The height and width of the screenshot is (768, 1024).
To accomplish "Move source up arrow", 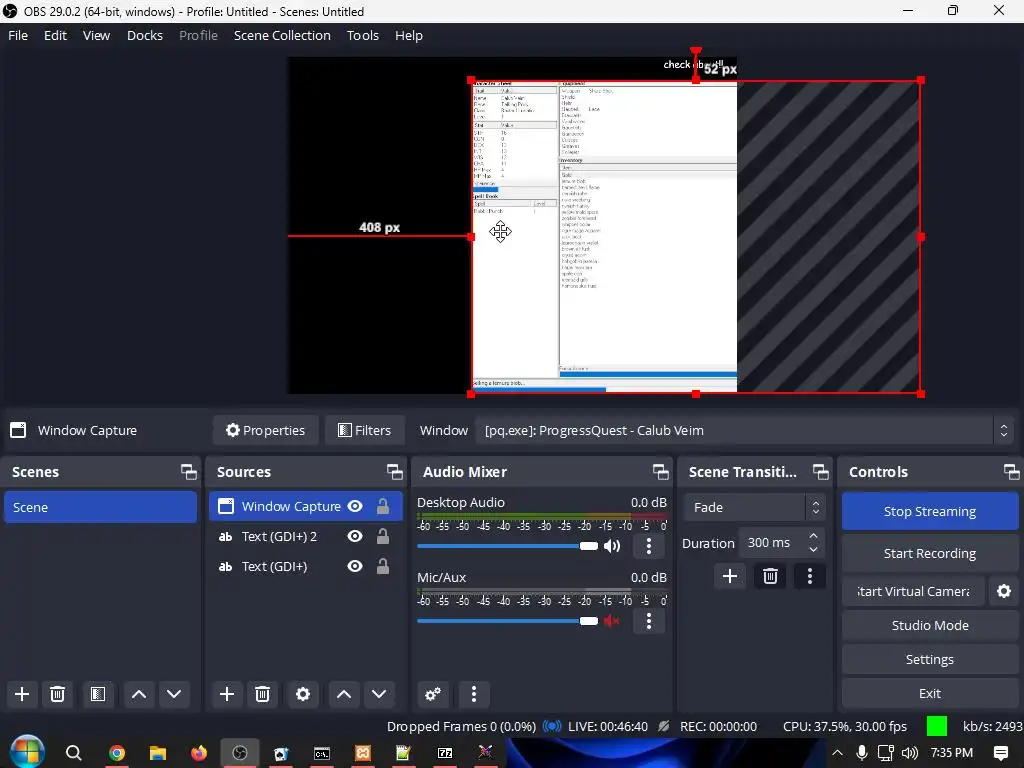I will (344, 694).
